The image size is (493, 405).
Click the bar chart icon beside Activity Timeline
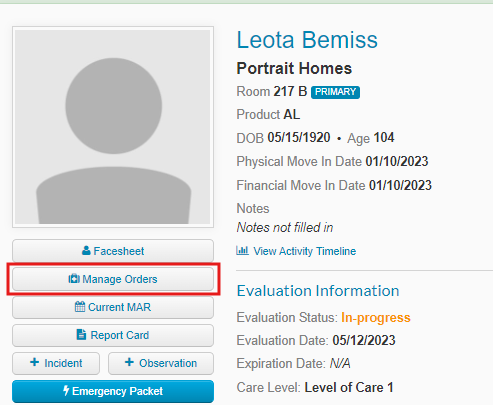(242, 250)
